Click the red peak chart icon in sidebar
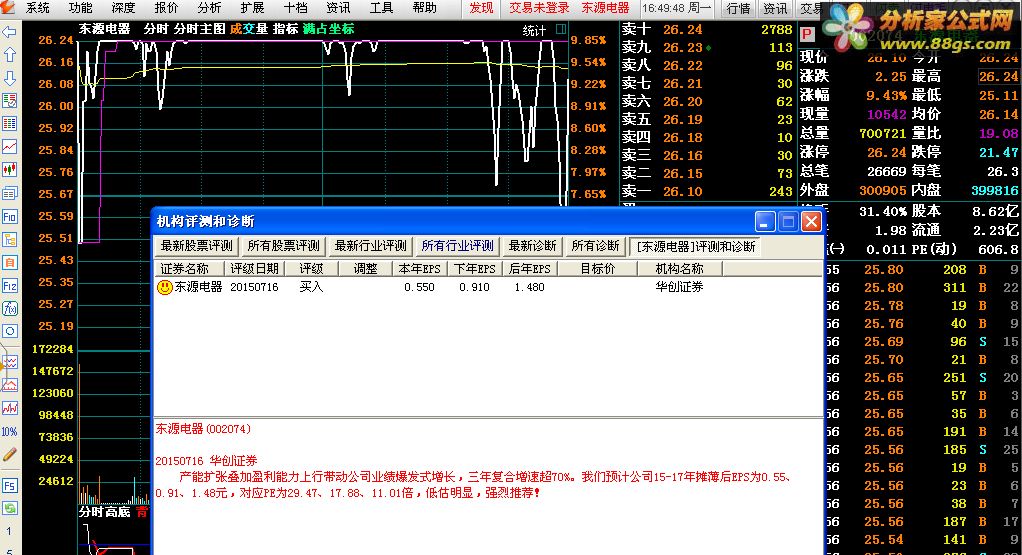The height and width of the screenshot is (555, 1022). [x=10, y=385]
